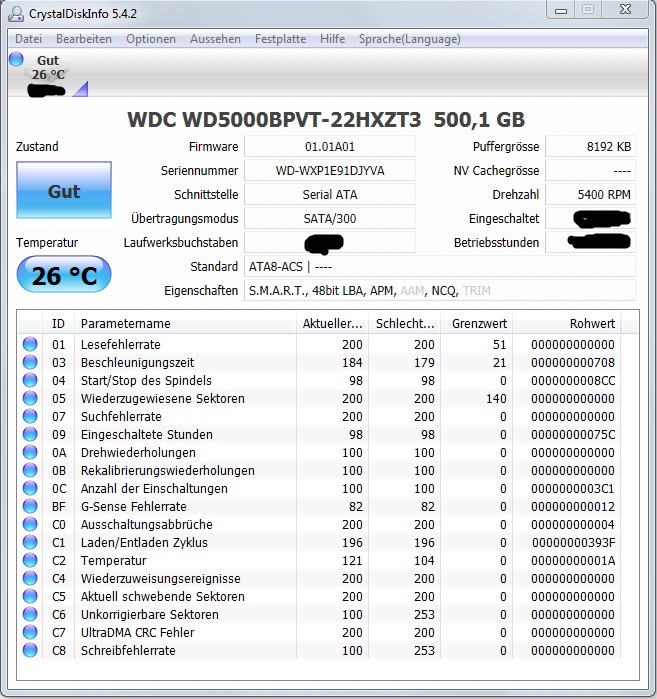Click status orb for Laden/Entladen Zyklus

click(x=30, y=542)
